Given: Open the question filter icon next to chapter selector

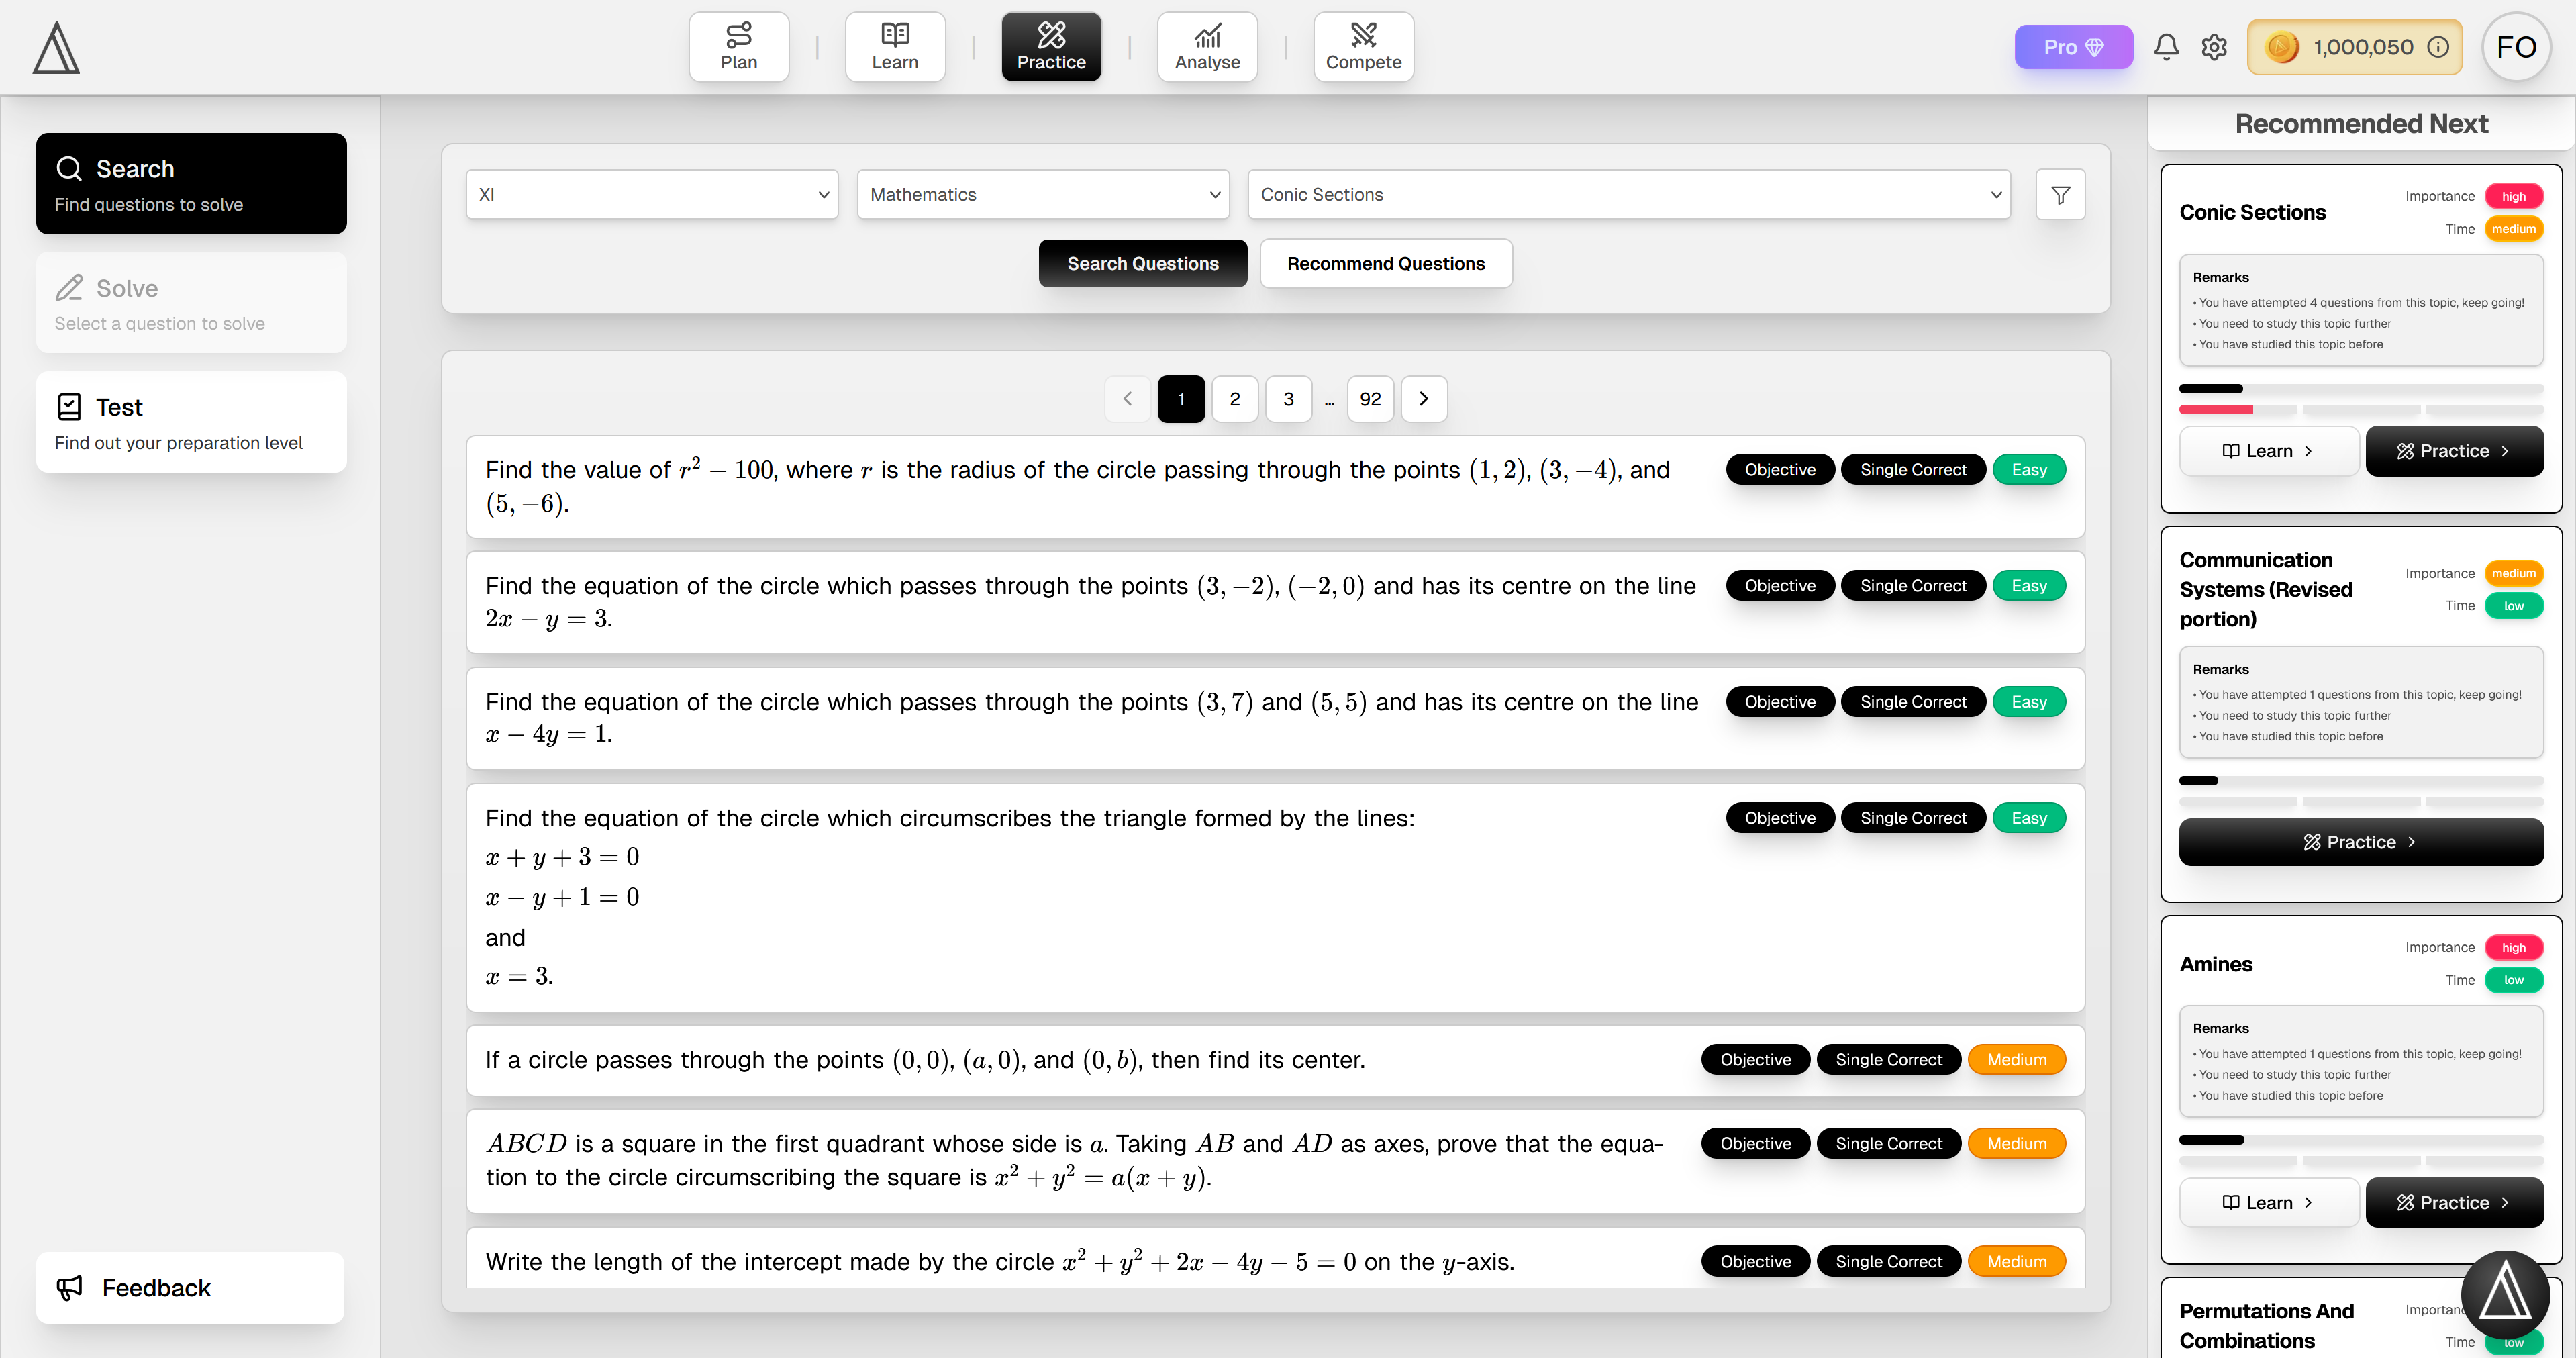Looking at the screenshot, I should [x=2060, y=194].
